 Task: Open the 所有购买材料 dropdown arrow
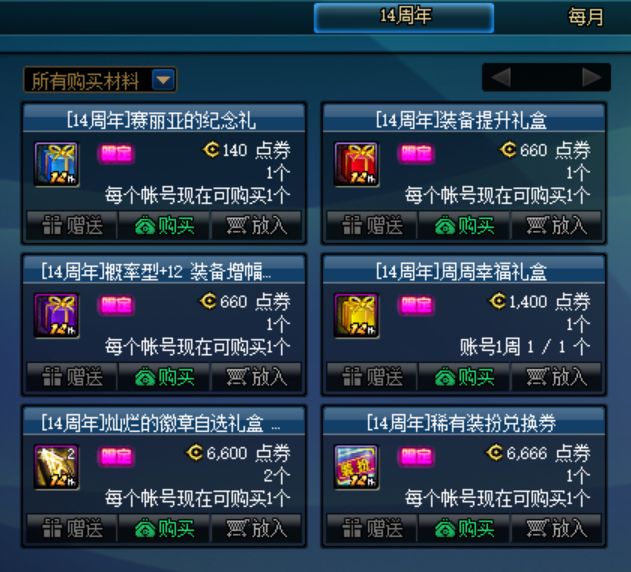coord(163,80)
